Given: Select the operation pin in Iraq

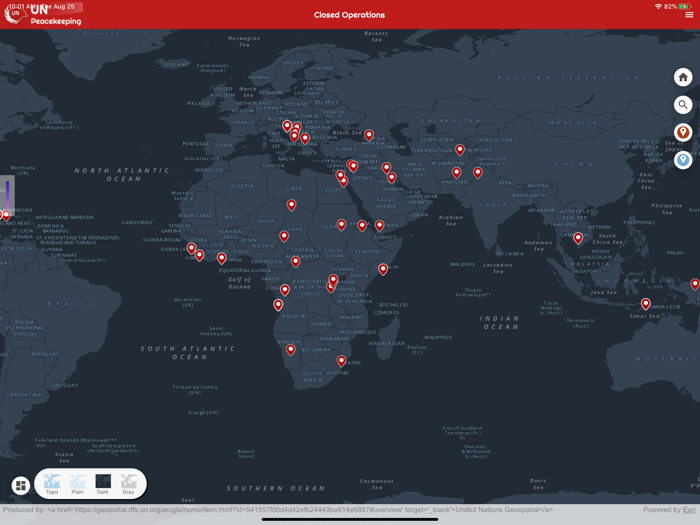Looking at the screenshot, I should pyautogui.click(x=387, y=167).
